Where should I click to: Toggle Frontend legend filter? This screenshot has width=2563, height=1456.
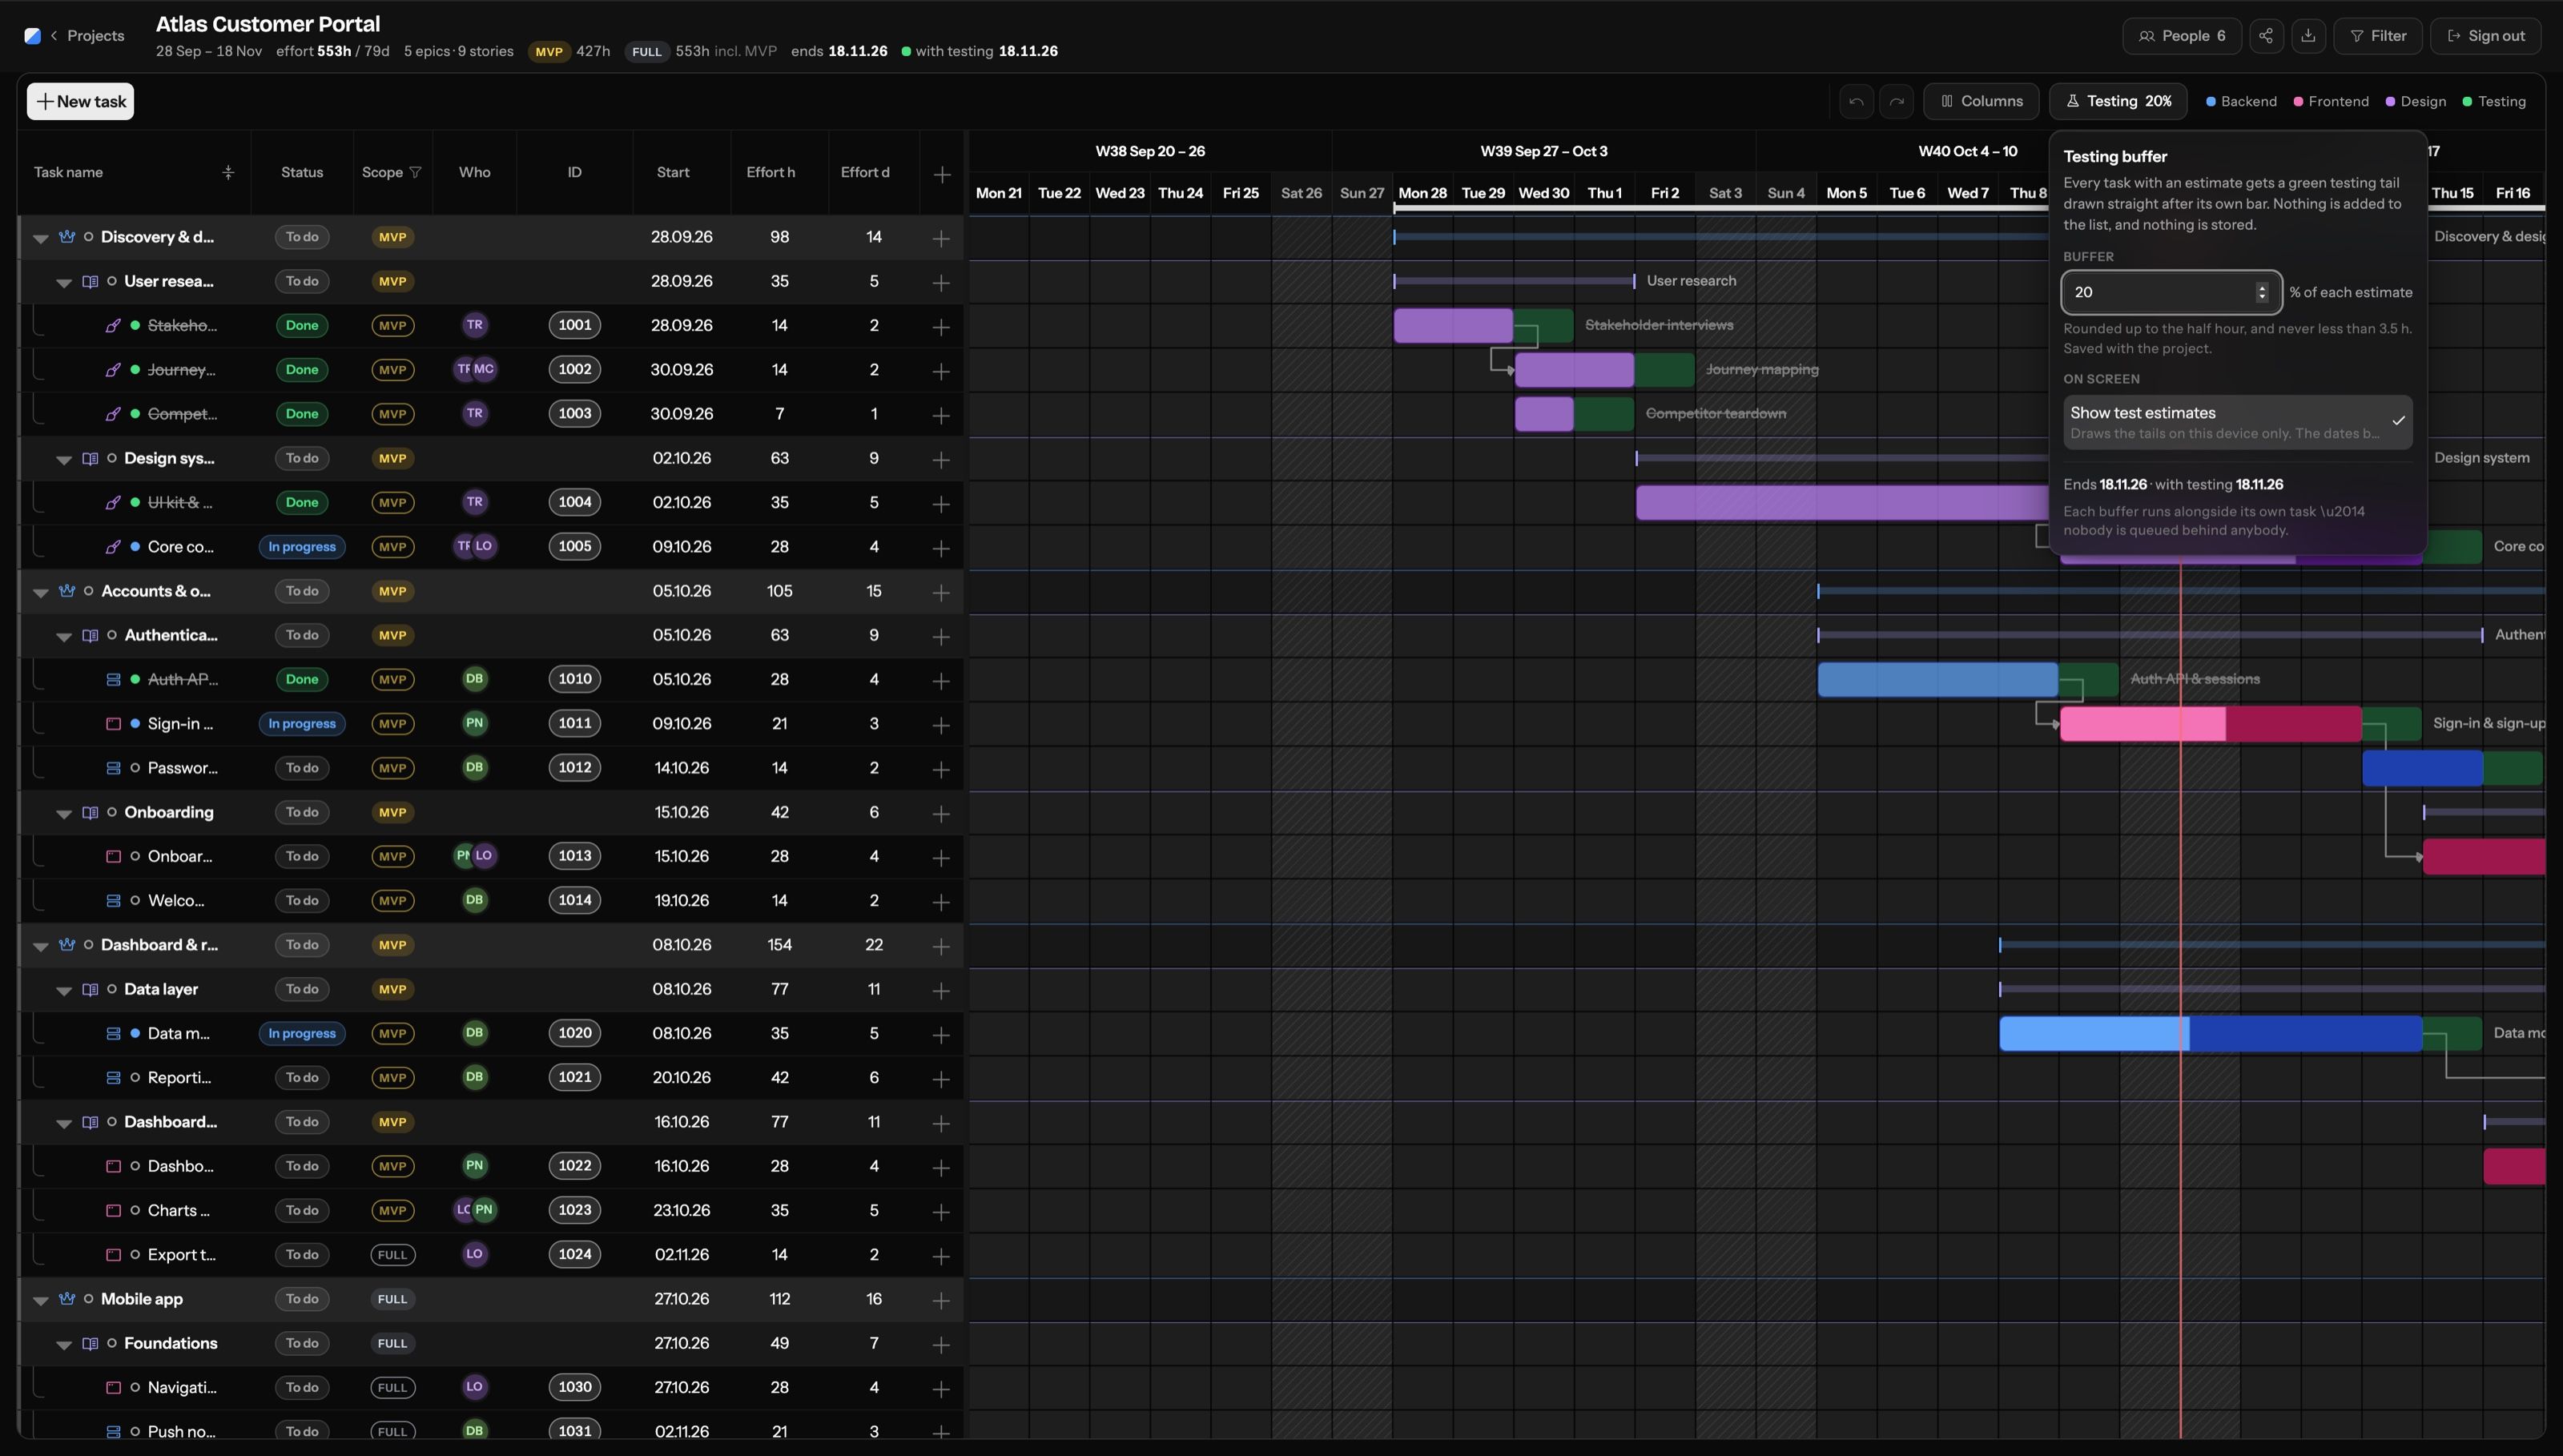pyautogui.click(x=2331, y=101)
